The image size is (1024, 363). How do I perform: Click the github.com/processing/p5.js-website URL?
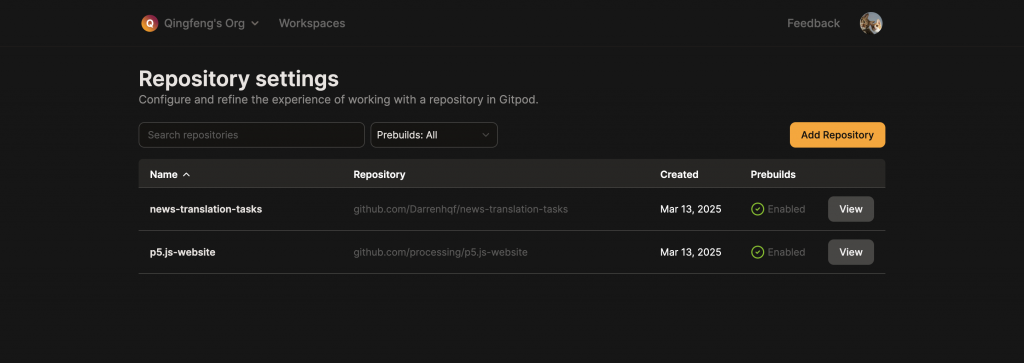click(440, 252)
